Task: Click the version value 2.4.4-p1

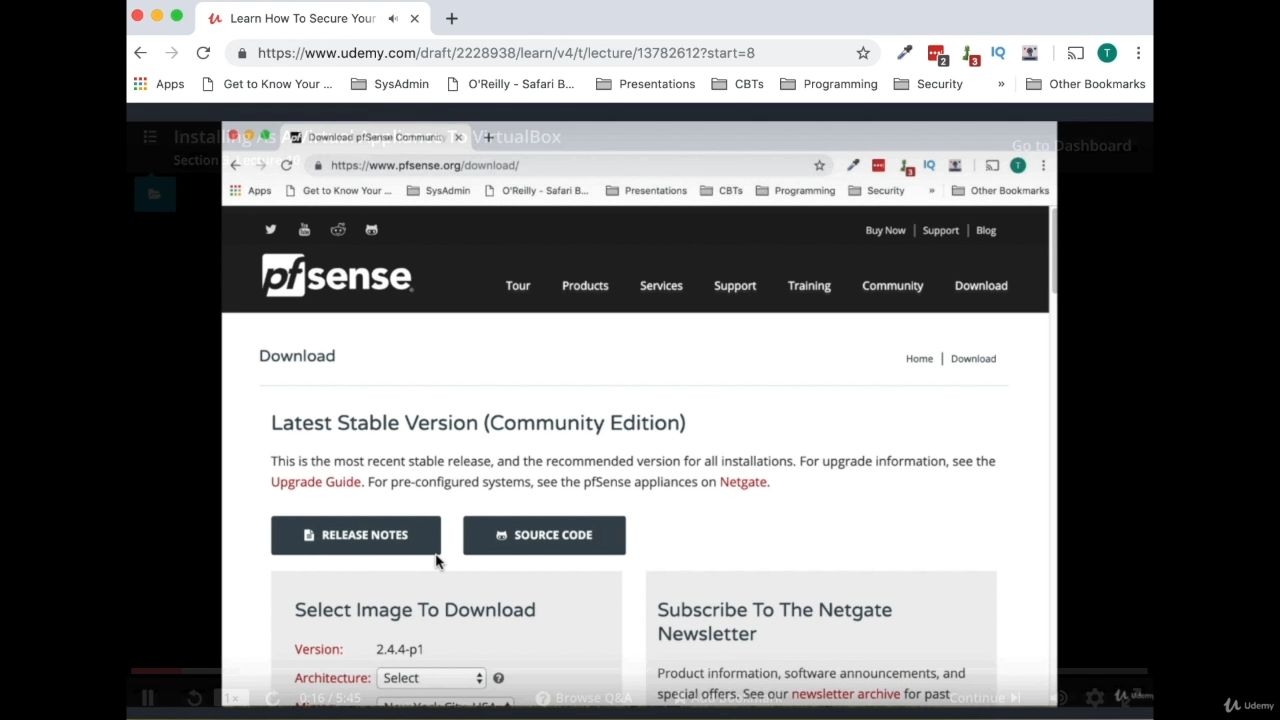Action: (x=400, y=650)
